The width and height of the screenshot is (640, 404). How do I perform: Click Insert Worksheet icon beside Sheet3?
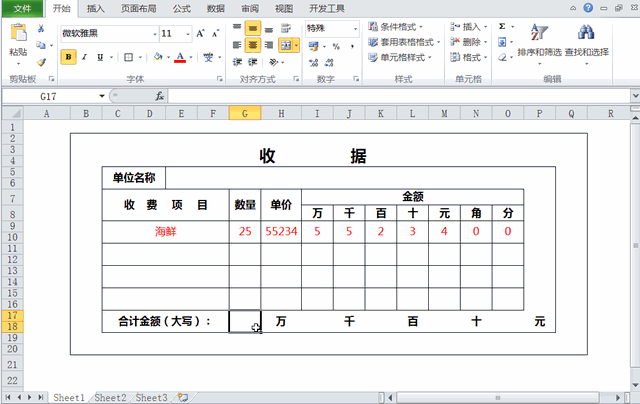point(183,397)
